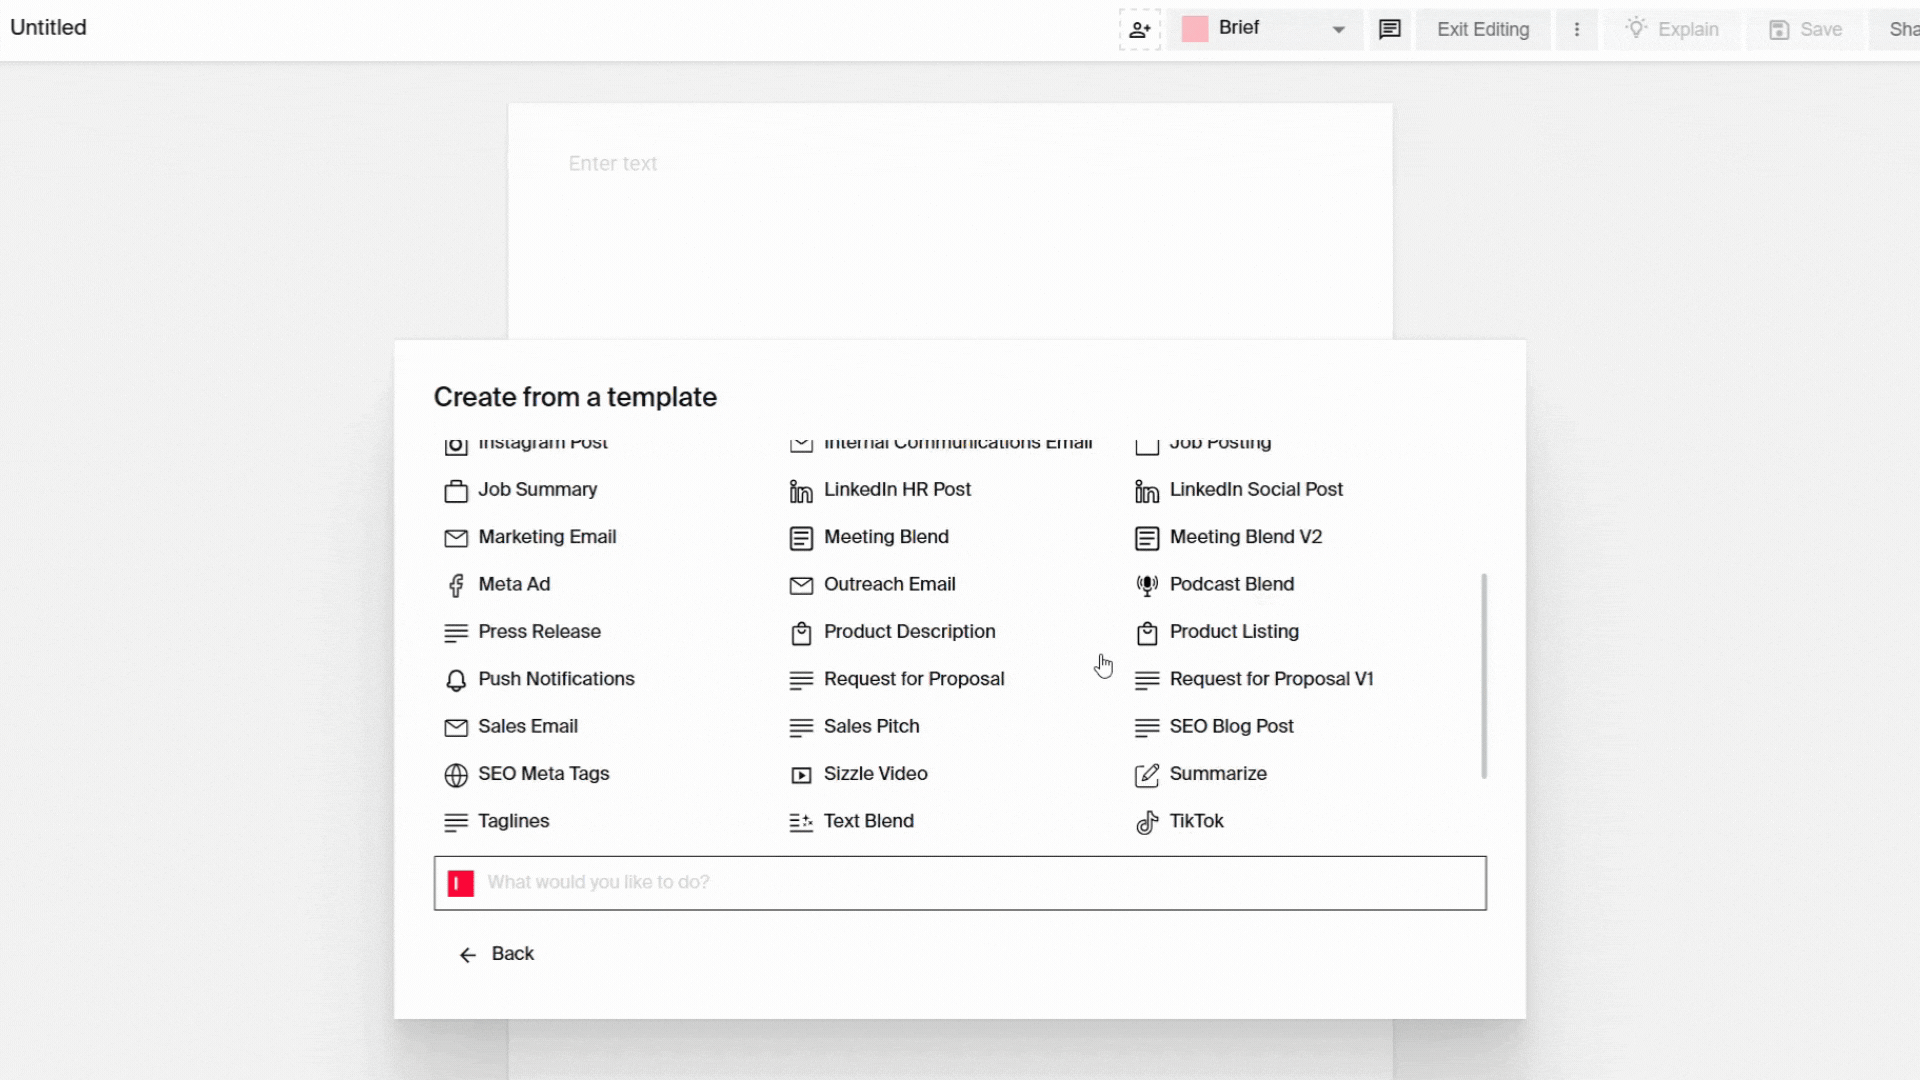The width and height of the screenshot is (1920, 1080).
Task: Expand the Share options
Action: (x=1899, y=29)
